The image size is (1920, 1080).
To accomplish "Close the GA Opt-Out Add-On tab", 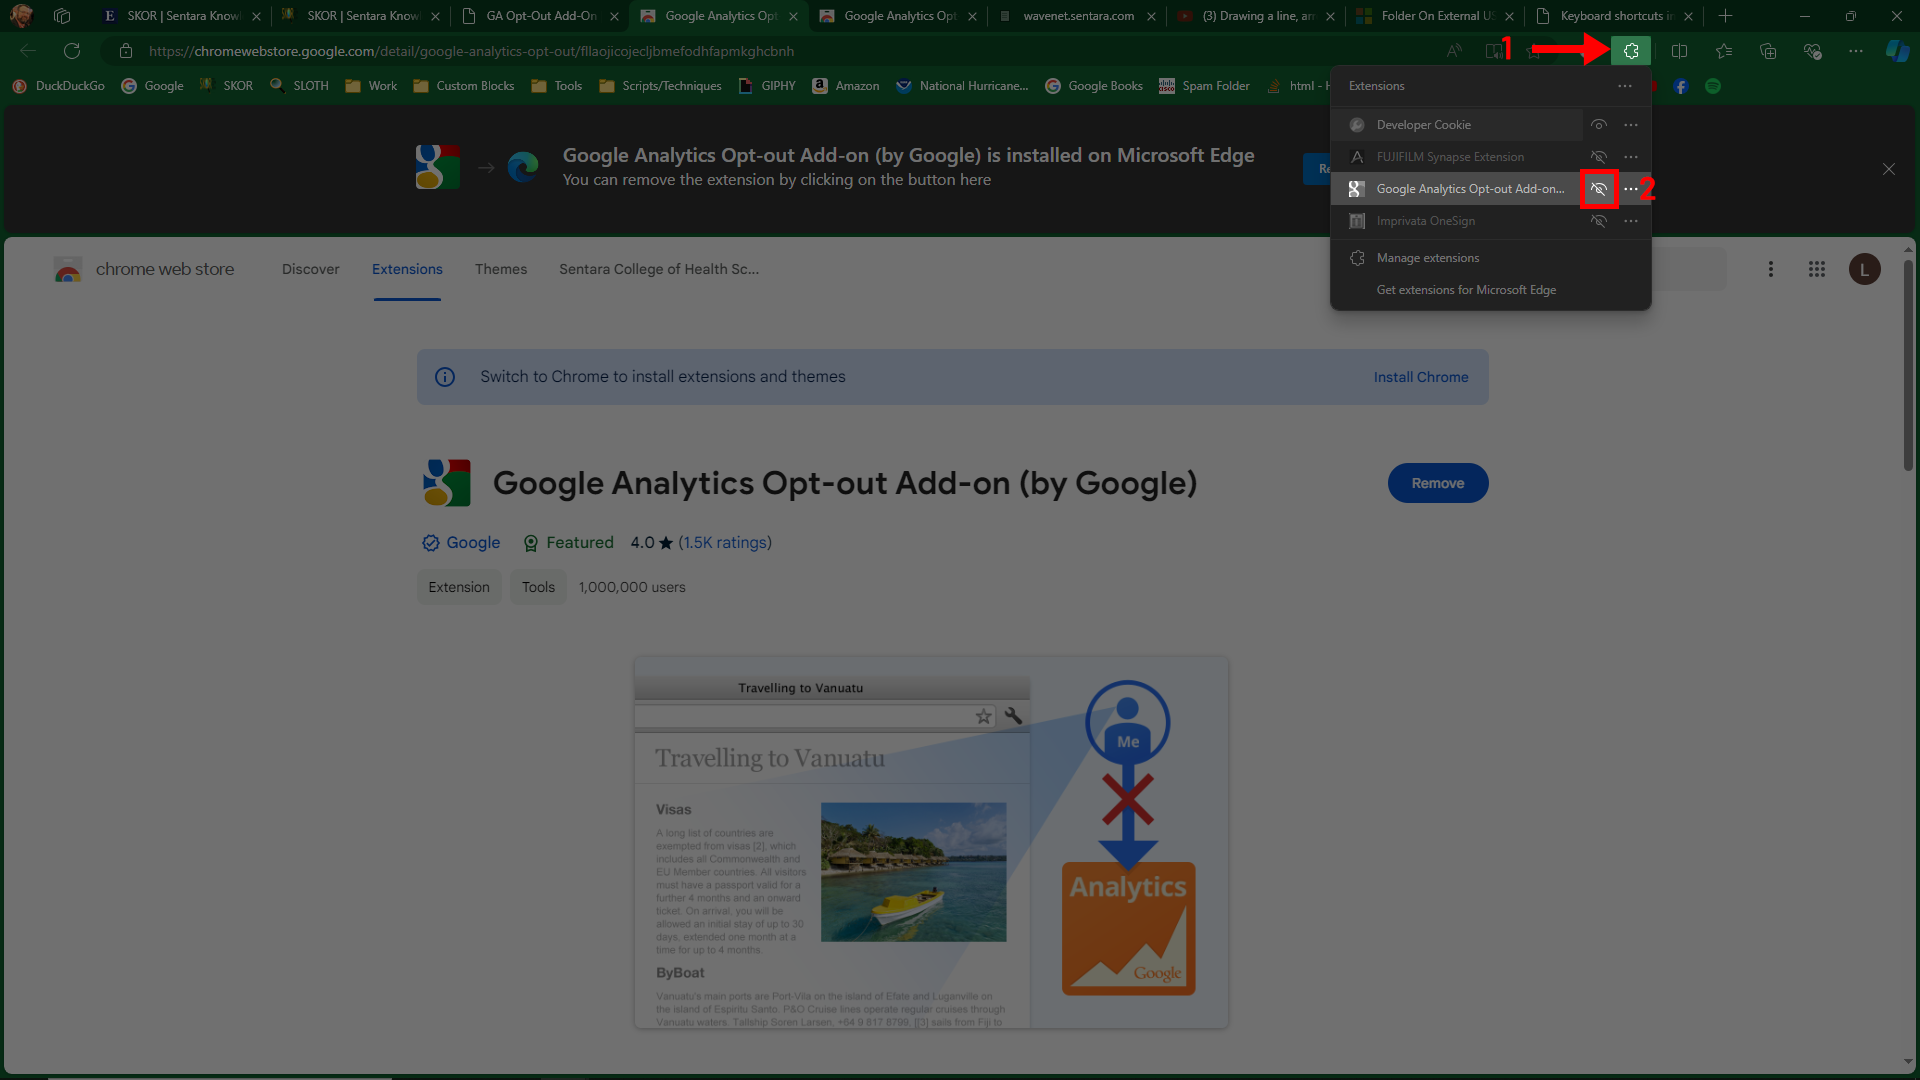I will click(x=614, y=16).
